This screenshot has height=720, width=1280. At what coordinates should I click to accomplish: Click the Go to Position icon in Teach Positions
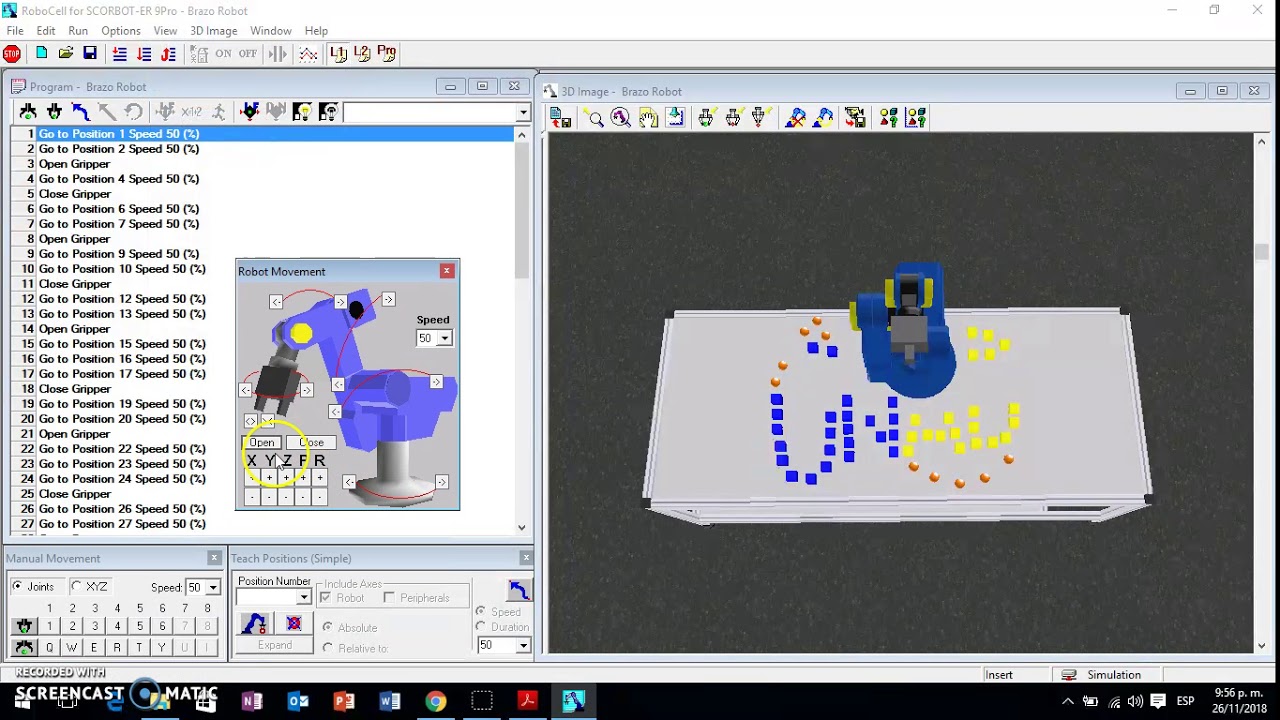[518, 590]
